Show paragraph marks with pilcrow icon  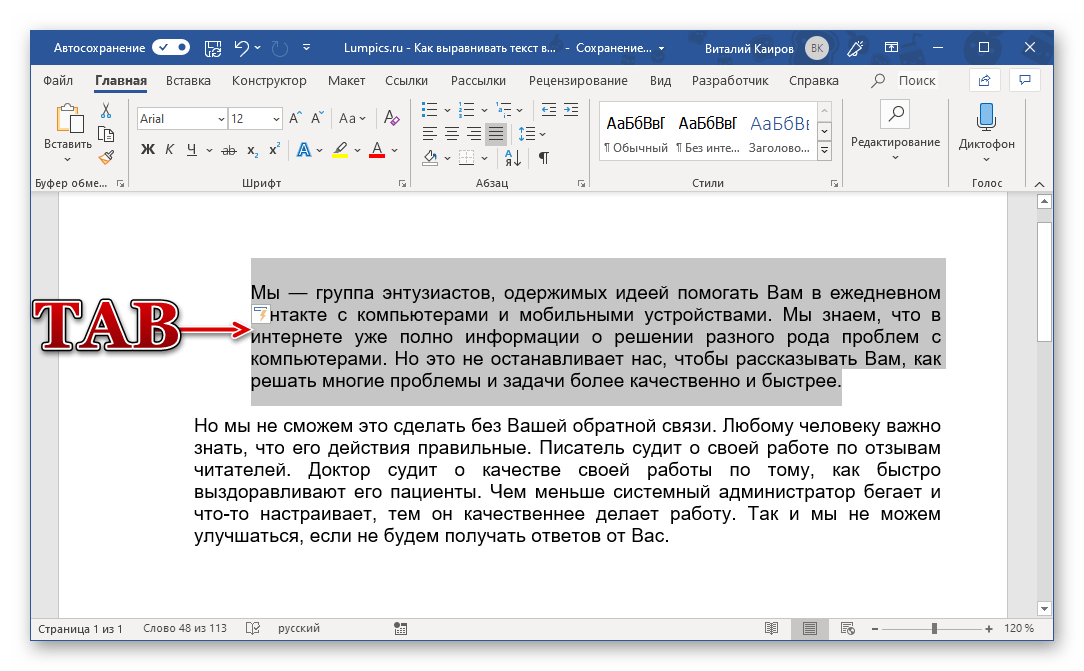click(544, 157)
